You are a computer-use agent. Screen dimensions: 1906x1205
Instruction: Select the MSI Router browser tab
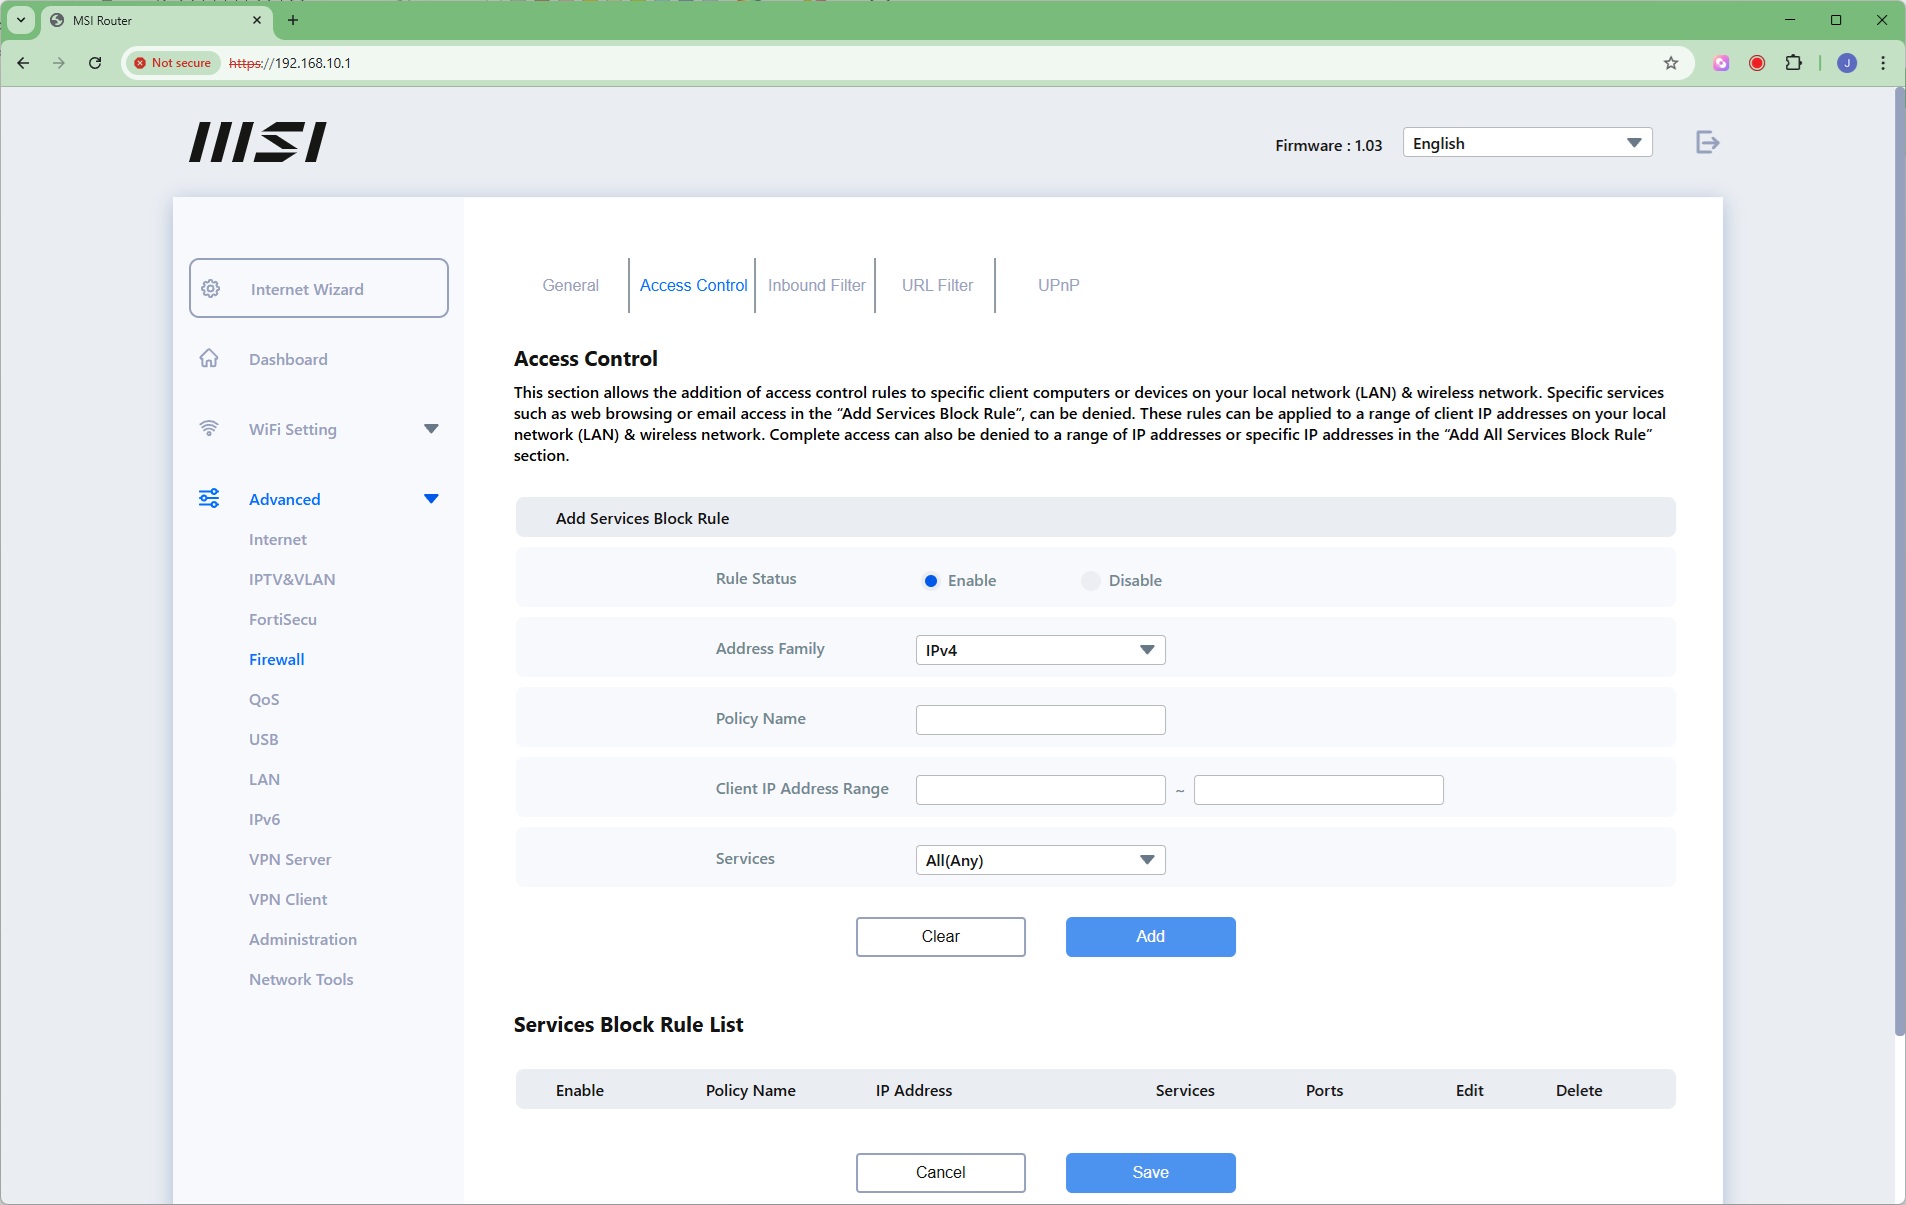click(x=155, y=20)
